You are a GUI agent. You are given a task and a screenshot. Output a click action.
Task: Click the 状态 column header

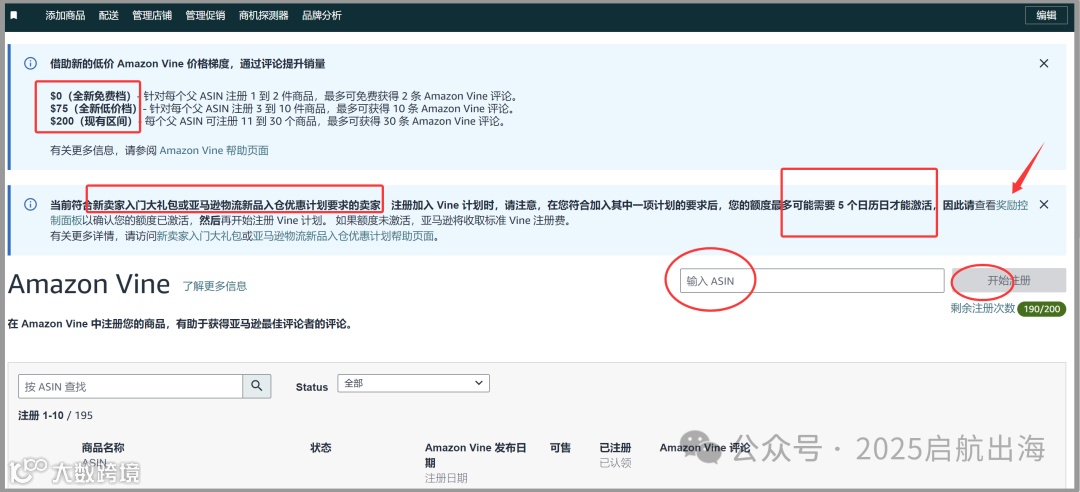click(321, 448)
